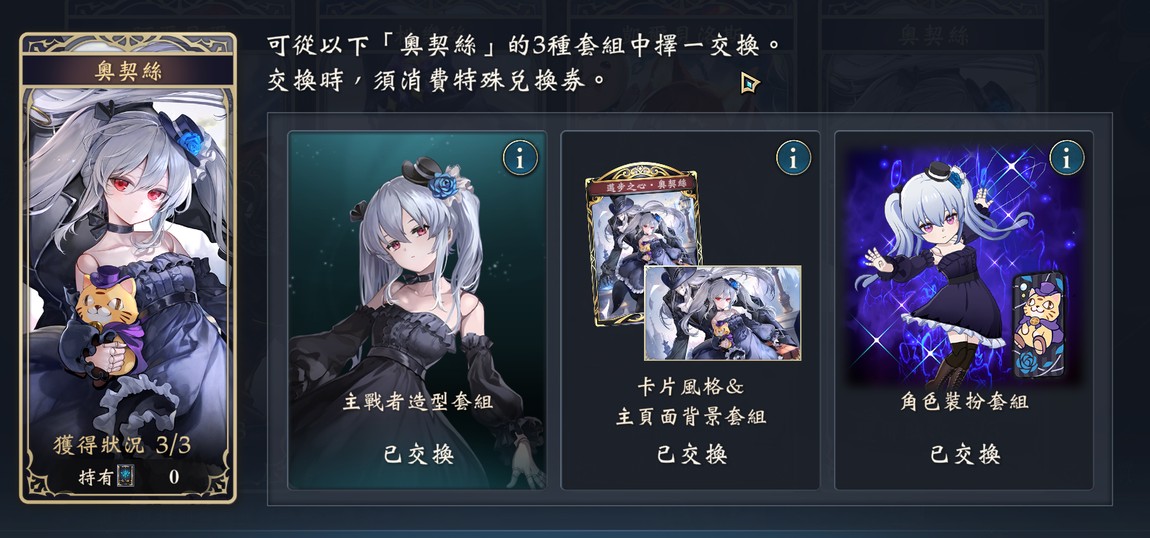Select the 卡片風格&主頁面背景套組 label
1150x538 pixels.
coord(691,402)
